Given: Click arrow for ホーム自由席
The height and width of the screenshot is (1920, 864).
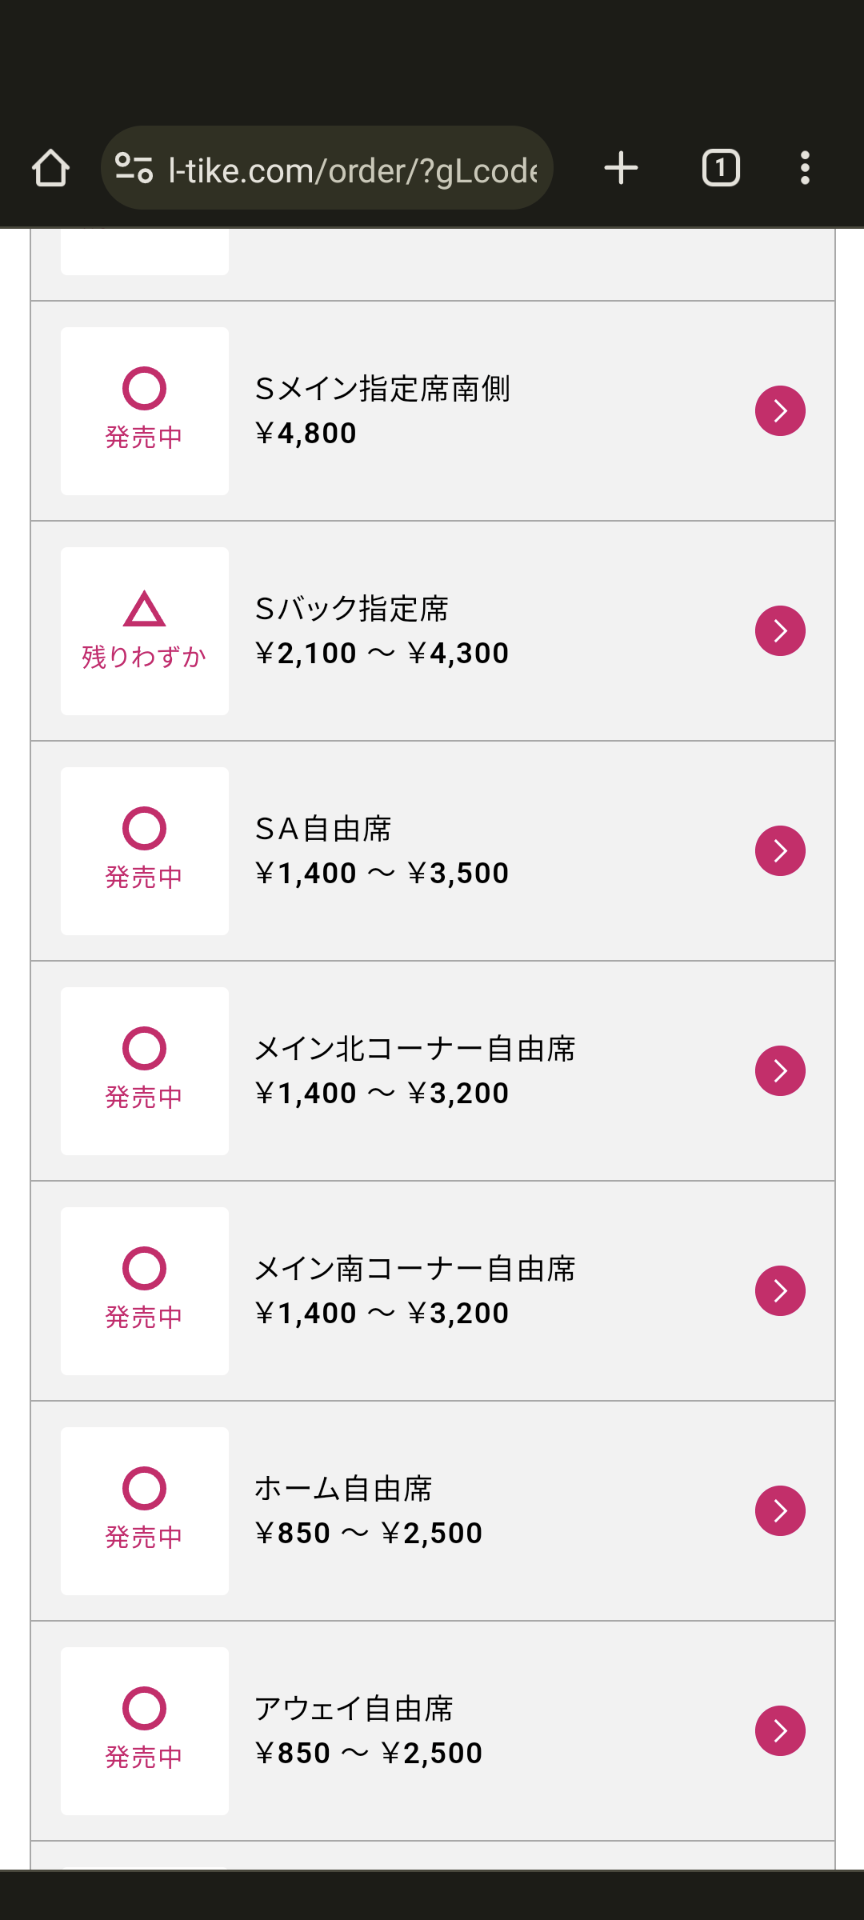Looking at the screenshot, I should click(x=780, y=1511).
